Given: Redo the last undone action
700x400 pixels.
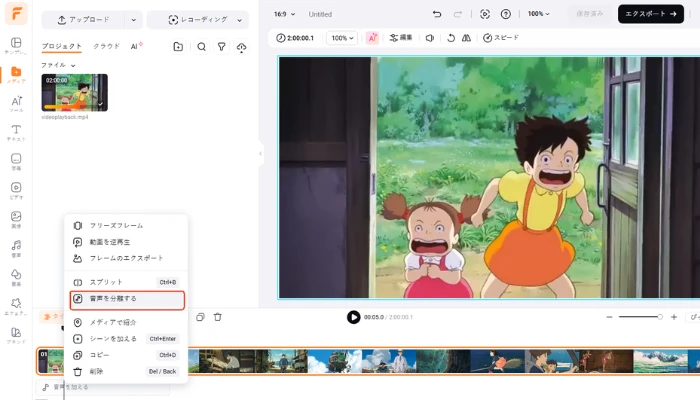Looking at the screenshot, I should point(458,14).
